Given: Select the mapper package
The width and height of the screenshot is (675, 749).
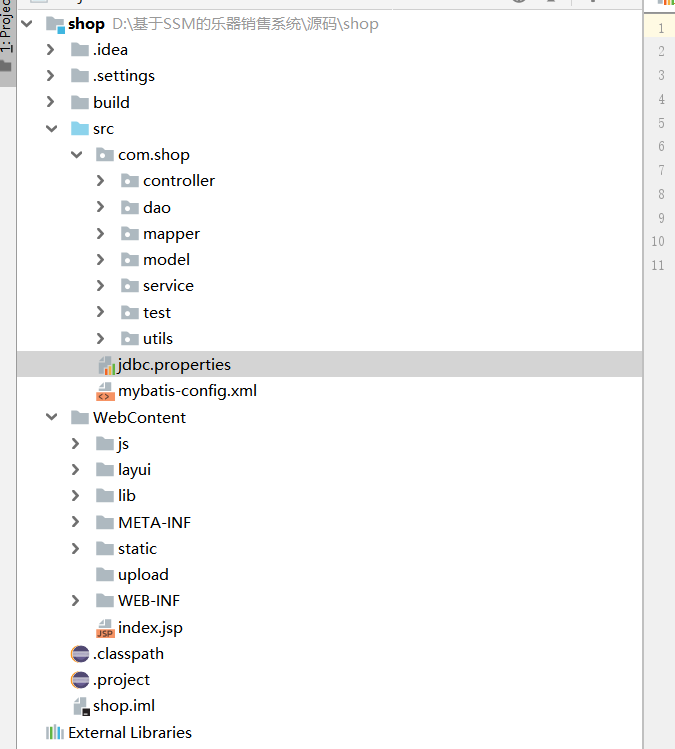Looking at the screenshot, I should pyautogui.click(x=171, y=233).
